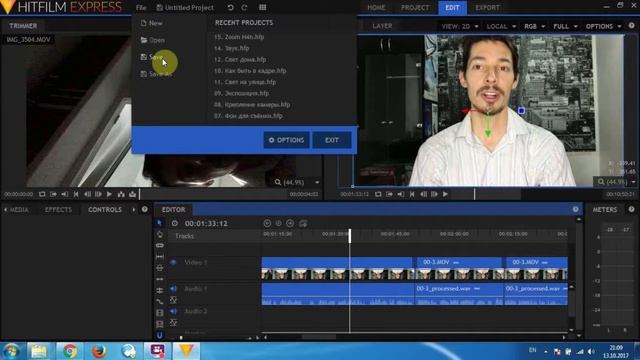Screen dimensions: 640x360
Task: Mute the Audio 2 track
Action: point(173,311)
